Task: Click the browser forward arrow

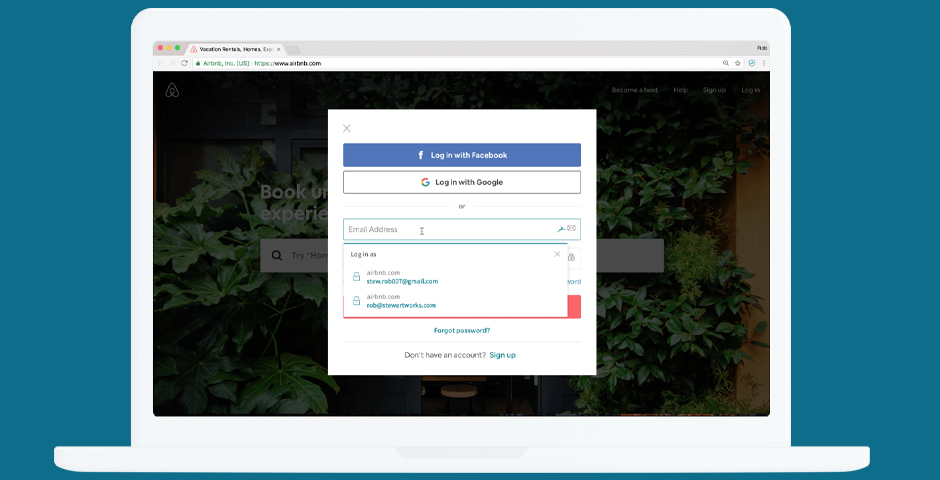Action: coord(172,63)
